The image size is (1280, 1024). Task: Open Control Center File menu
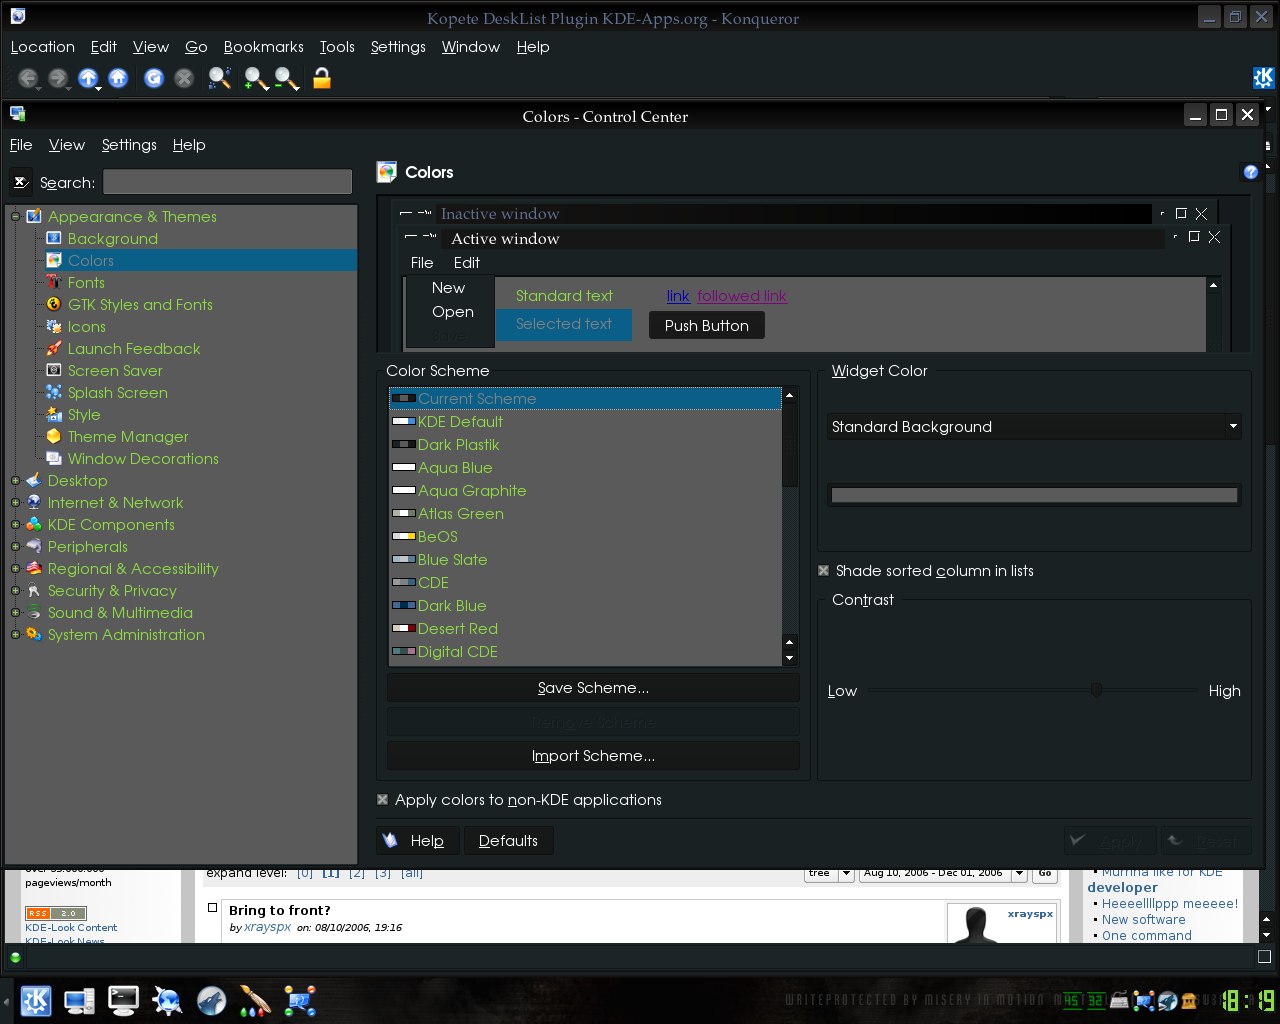coord(21,145)
